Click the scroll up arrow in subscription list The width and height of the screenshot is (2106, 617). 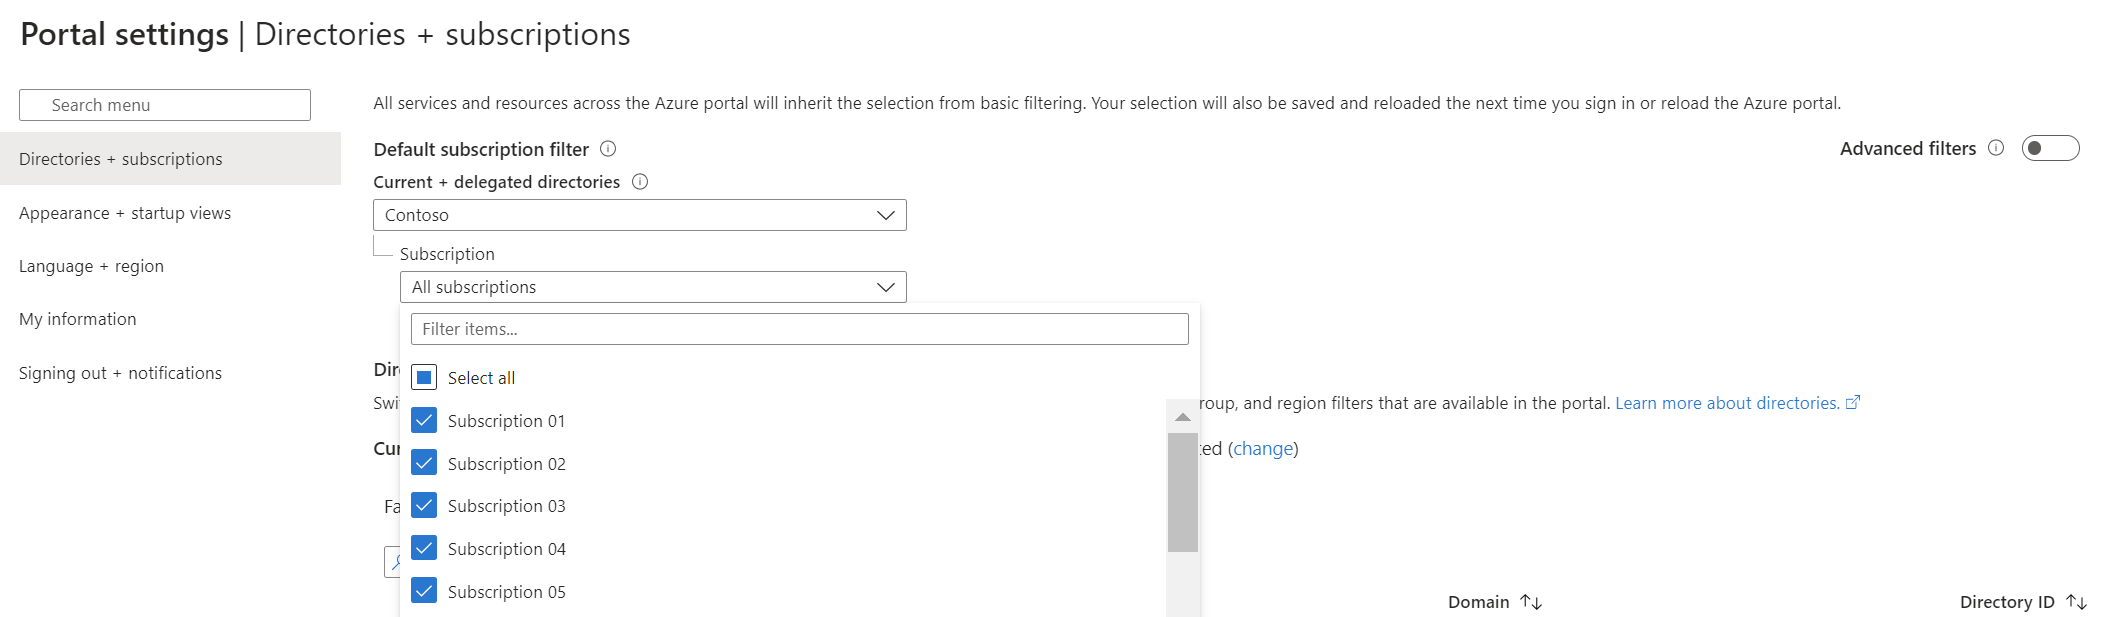1183,417
